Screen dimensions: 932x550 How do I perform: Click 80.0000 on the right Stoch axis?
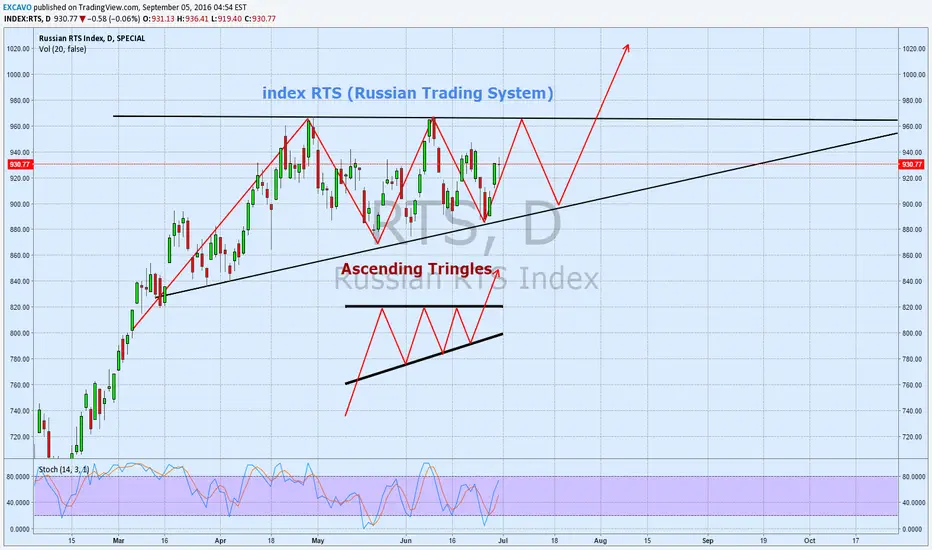[914, 477]
